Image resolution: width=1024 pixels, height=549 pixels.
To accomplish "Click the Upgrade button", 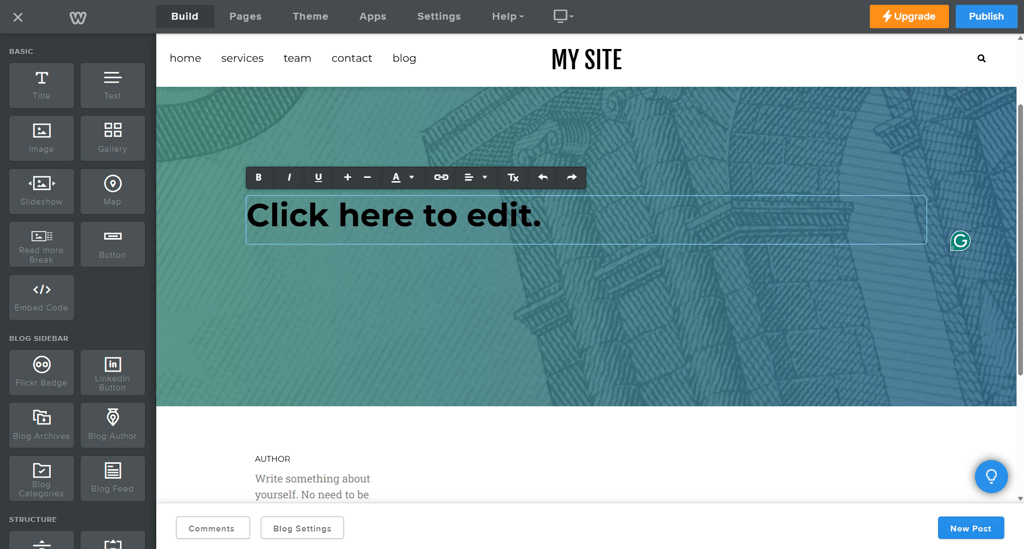I will pos(909,16).
